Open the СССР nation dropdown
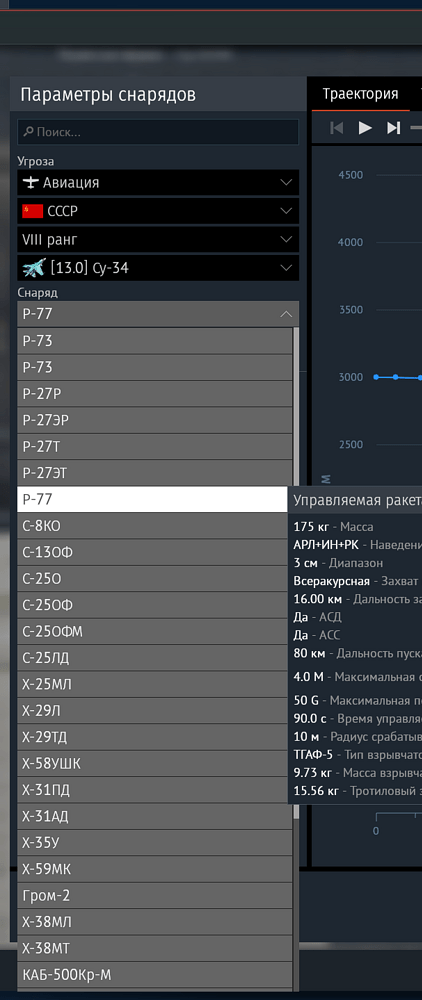 (157, 211)
